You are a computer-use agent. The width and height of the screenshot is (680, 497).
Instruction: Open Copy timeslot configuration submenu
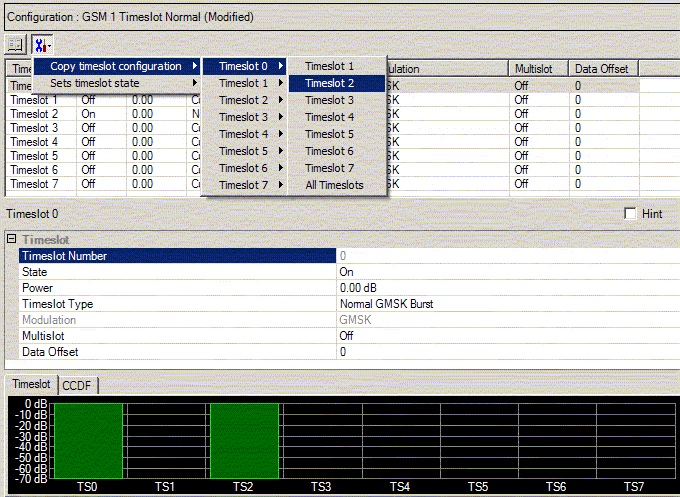116,66
